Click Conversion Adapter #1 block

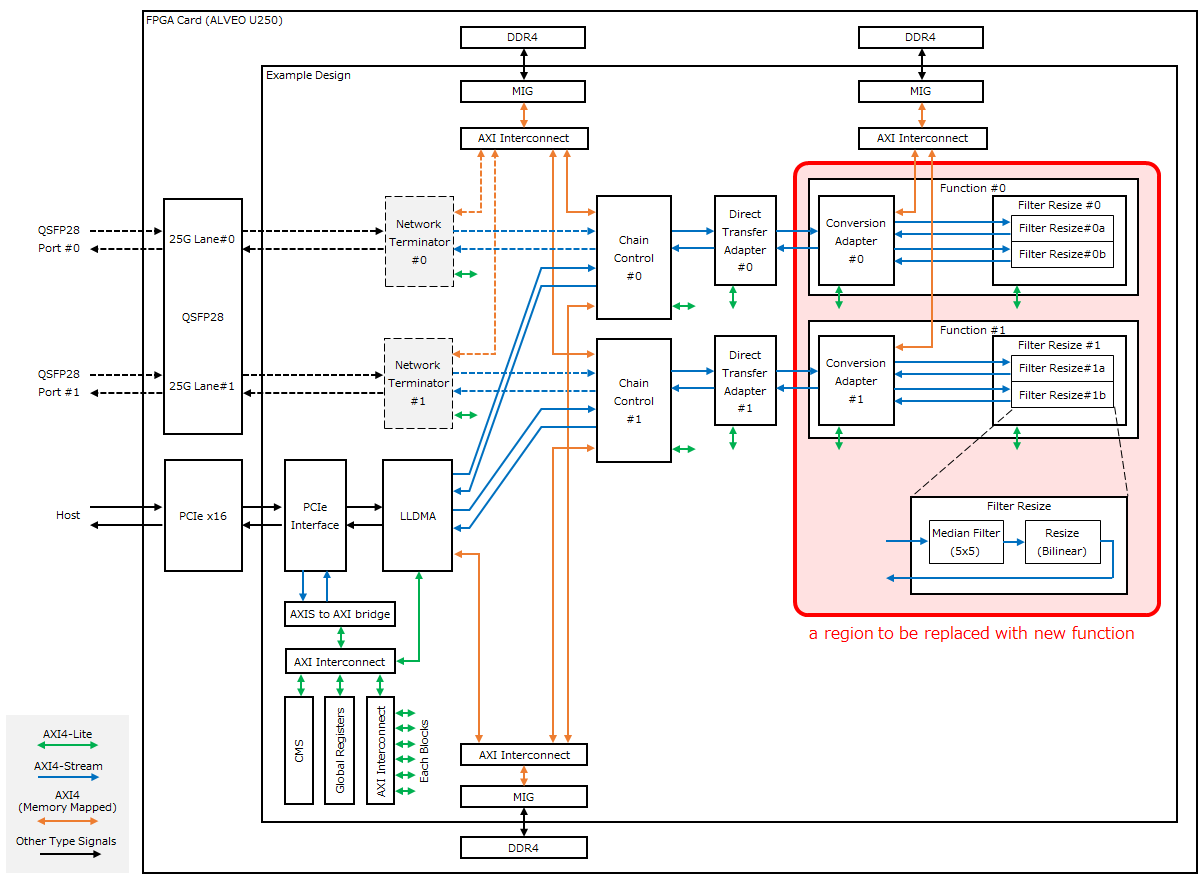click(856, 381)
